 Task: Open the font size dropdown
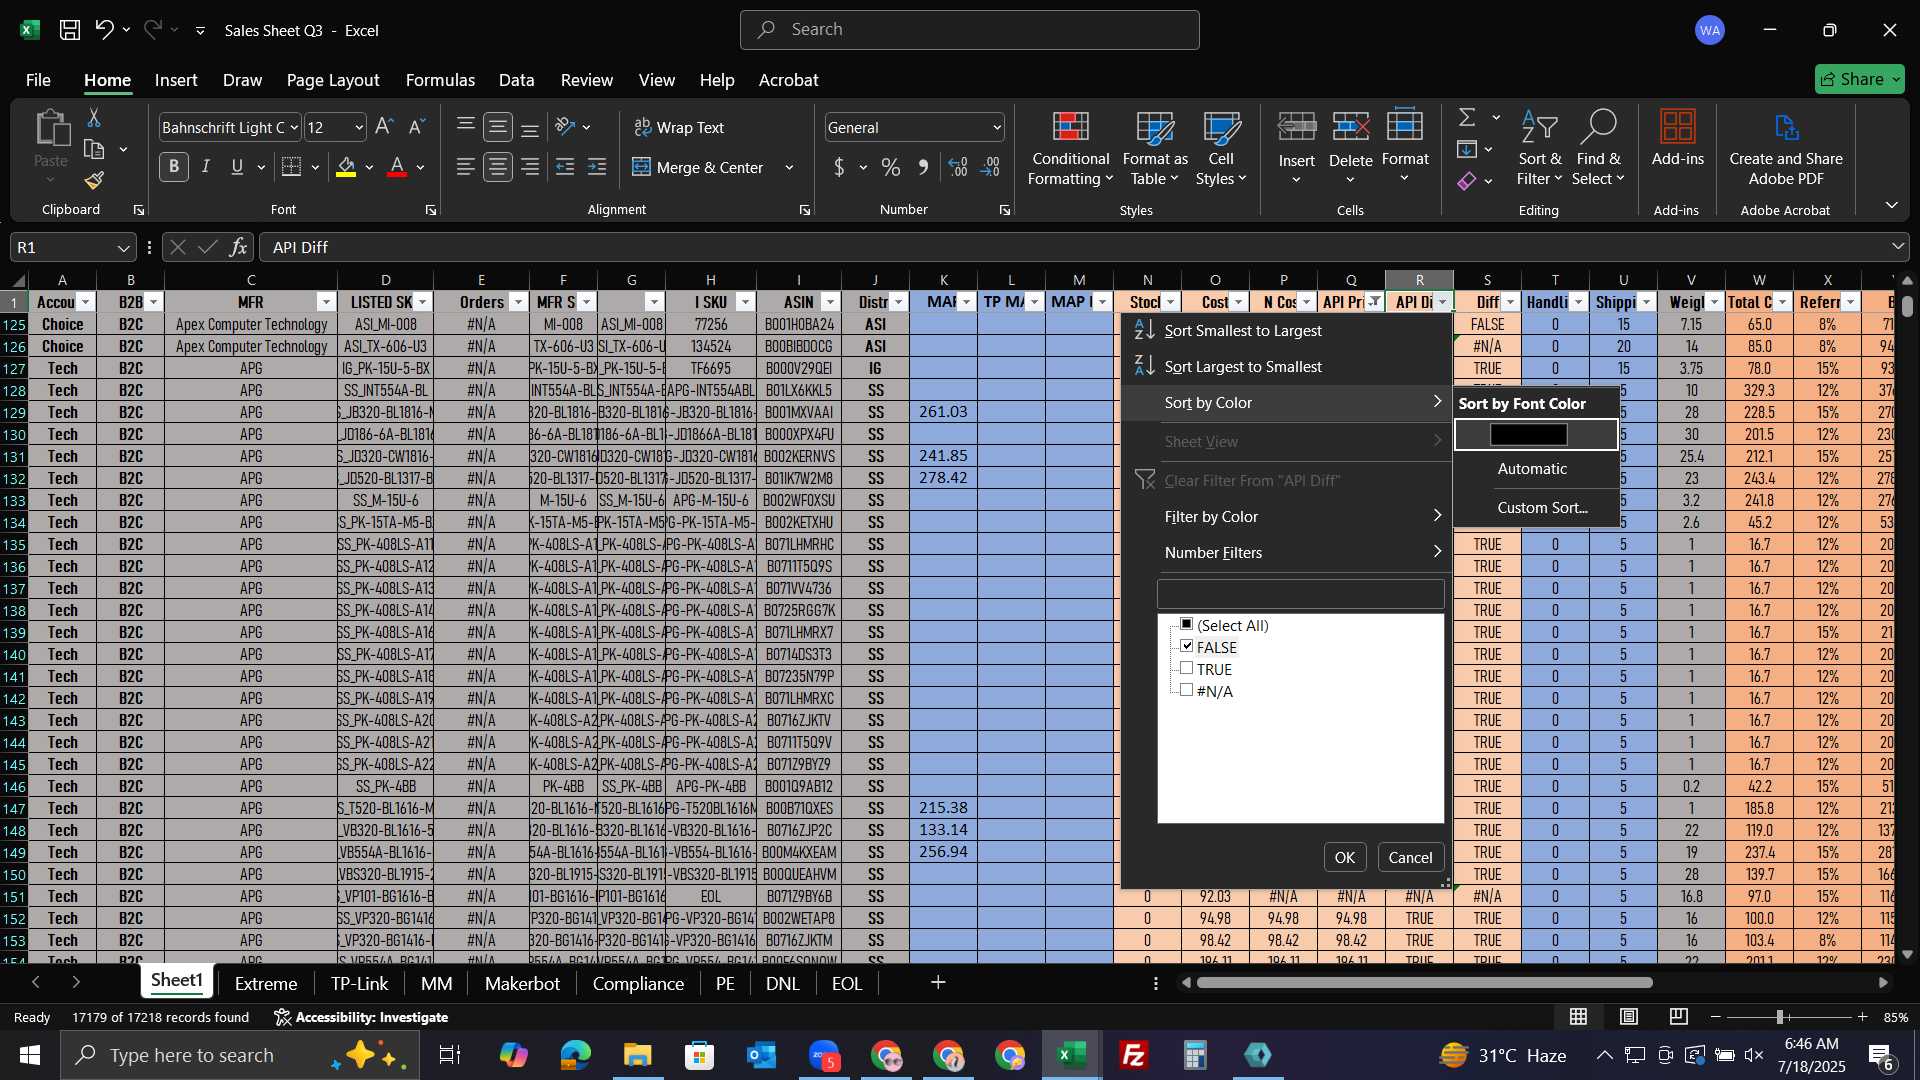click(359, 127)
